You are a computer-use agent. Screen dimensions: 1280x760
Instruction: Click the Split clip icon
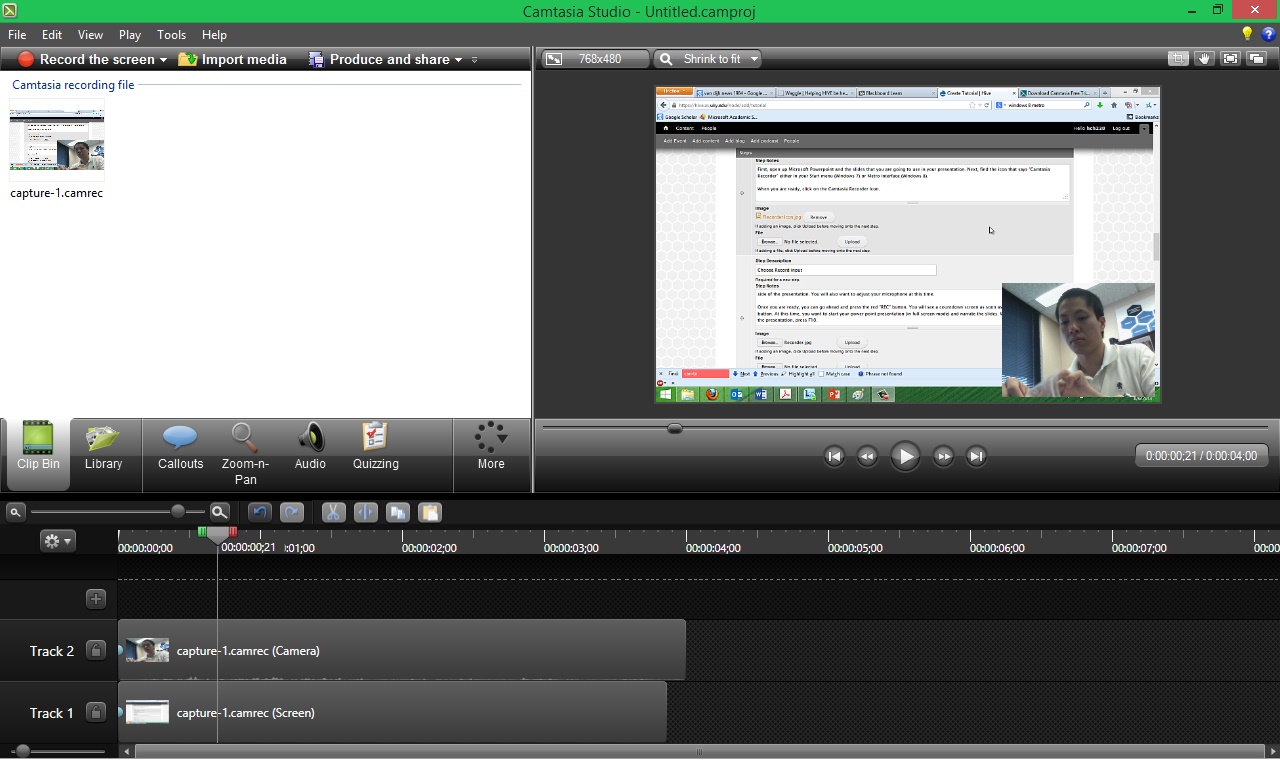click(366, 512)
